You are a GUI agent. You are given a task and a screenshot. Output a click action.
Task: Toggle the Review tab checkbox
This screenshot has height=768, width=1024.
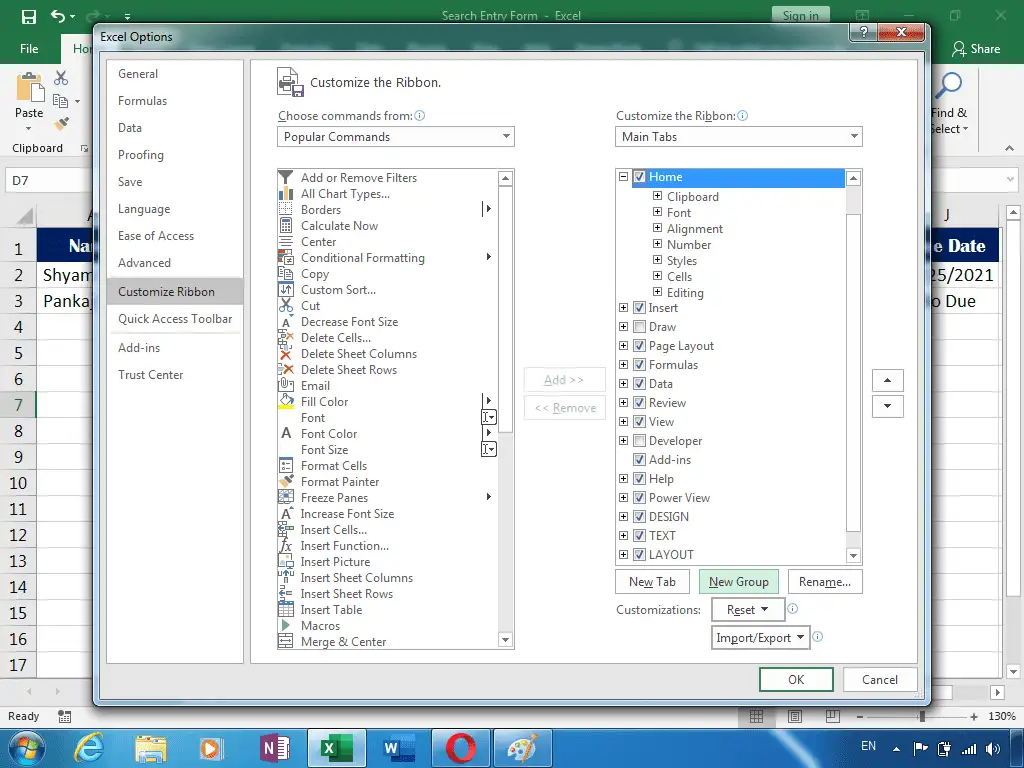pos(639,403)
